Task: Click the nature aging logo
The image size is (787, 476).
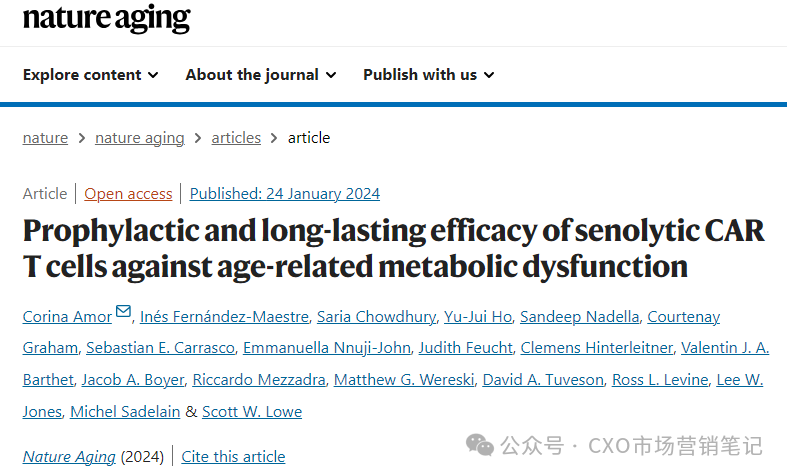Action: 106,18
